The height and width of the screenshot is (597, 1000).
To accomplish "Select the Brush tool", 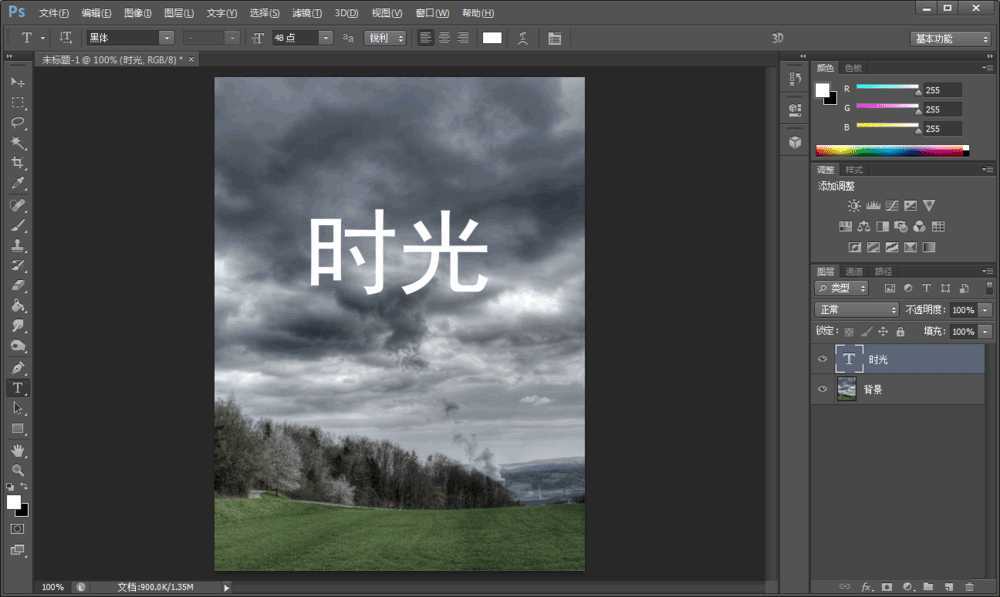I will coord(17,225).
